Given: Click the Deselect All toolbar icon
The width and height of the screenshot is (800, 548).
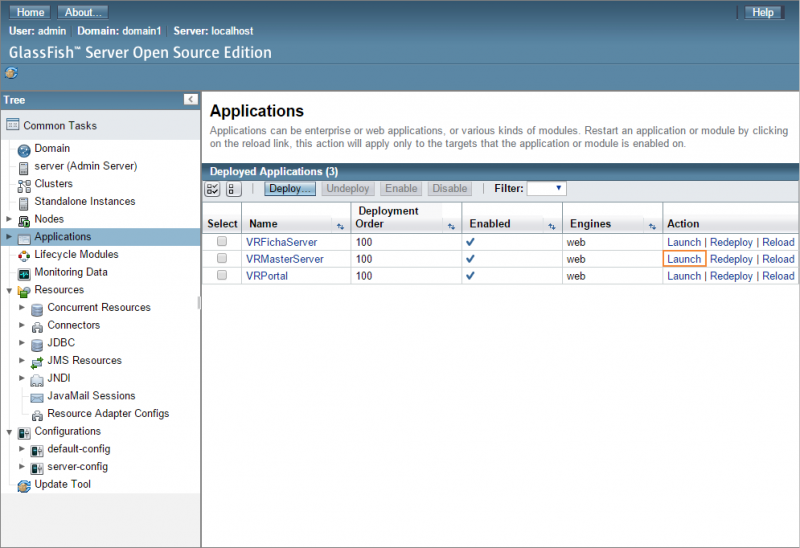Looking at the screenshot, I should [234, 189].
